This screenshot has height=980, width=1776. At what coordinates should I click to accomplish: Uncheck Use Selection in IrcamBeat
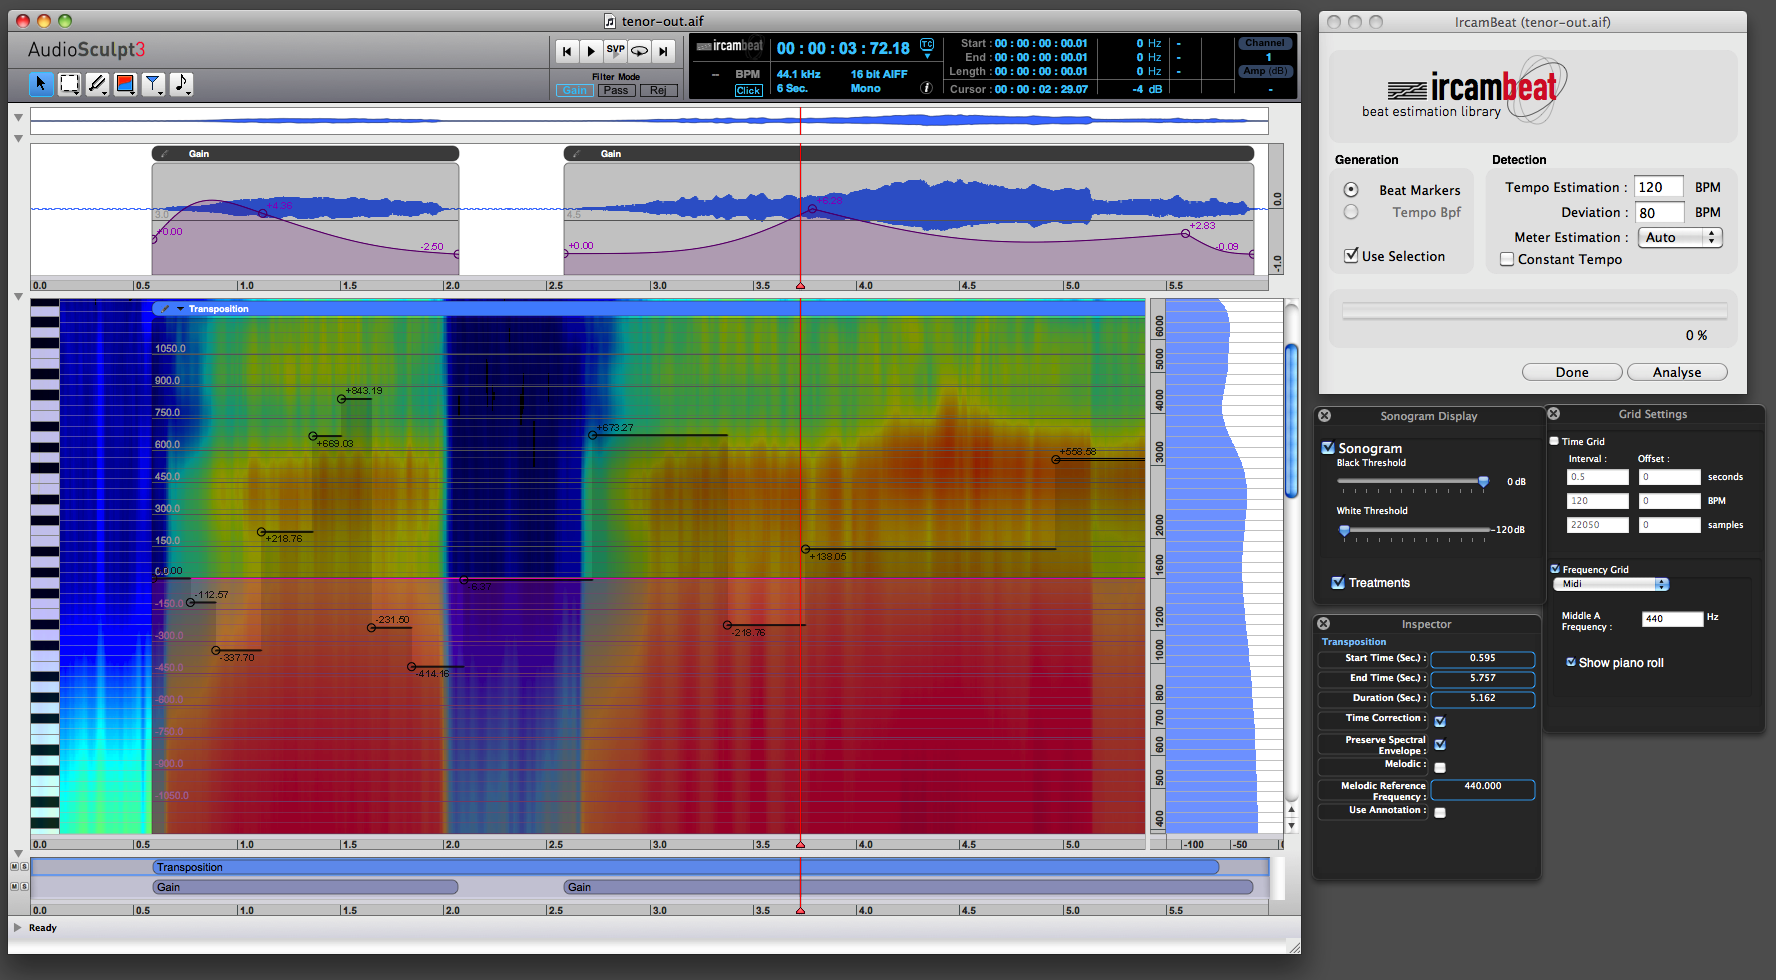point(1351,256)
